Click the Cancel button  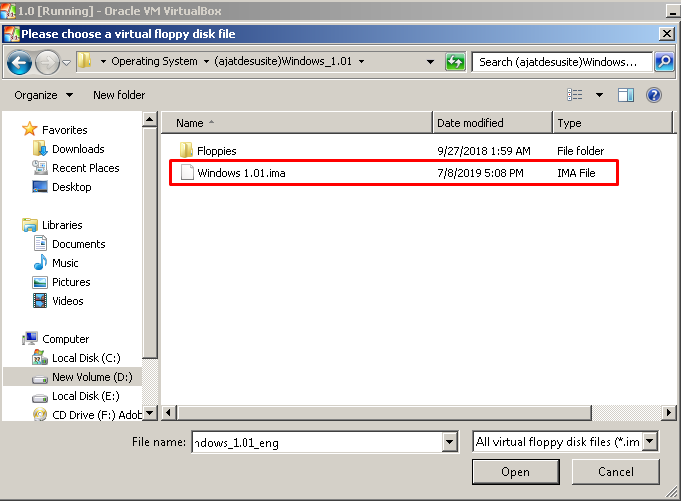pos(615,472)
